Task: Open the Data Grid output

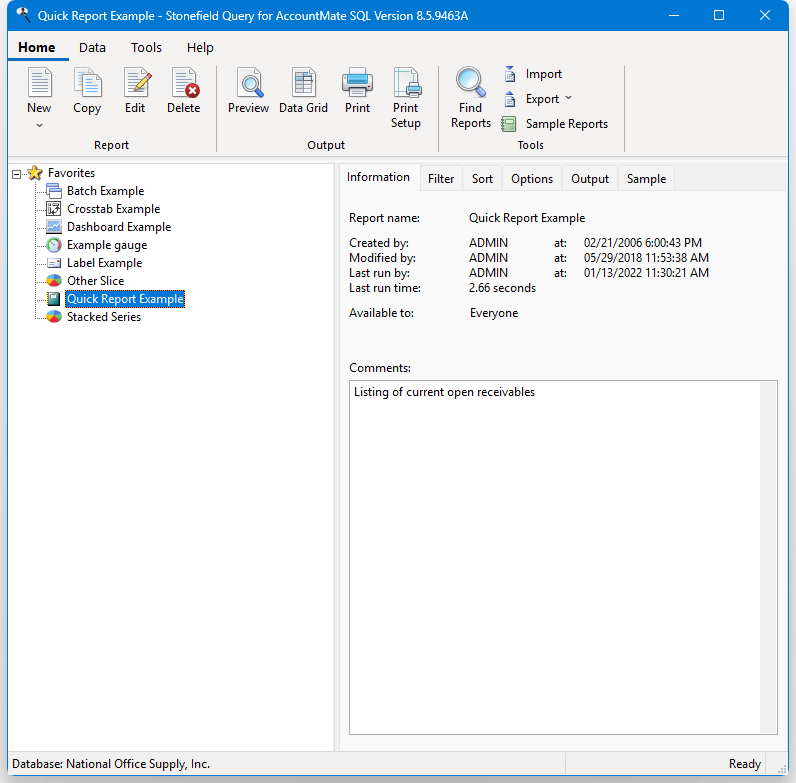Action: (303, 84)
